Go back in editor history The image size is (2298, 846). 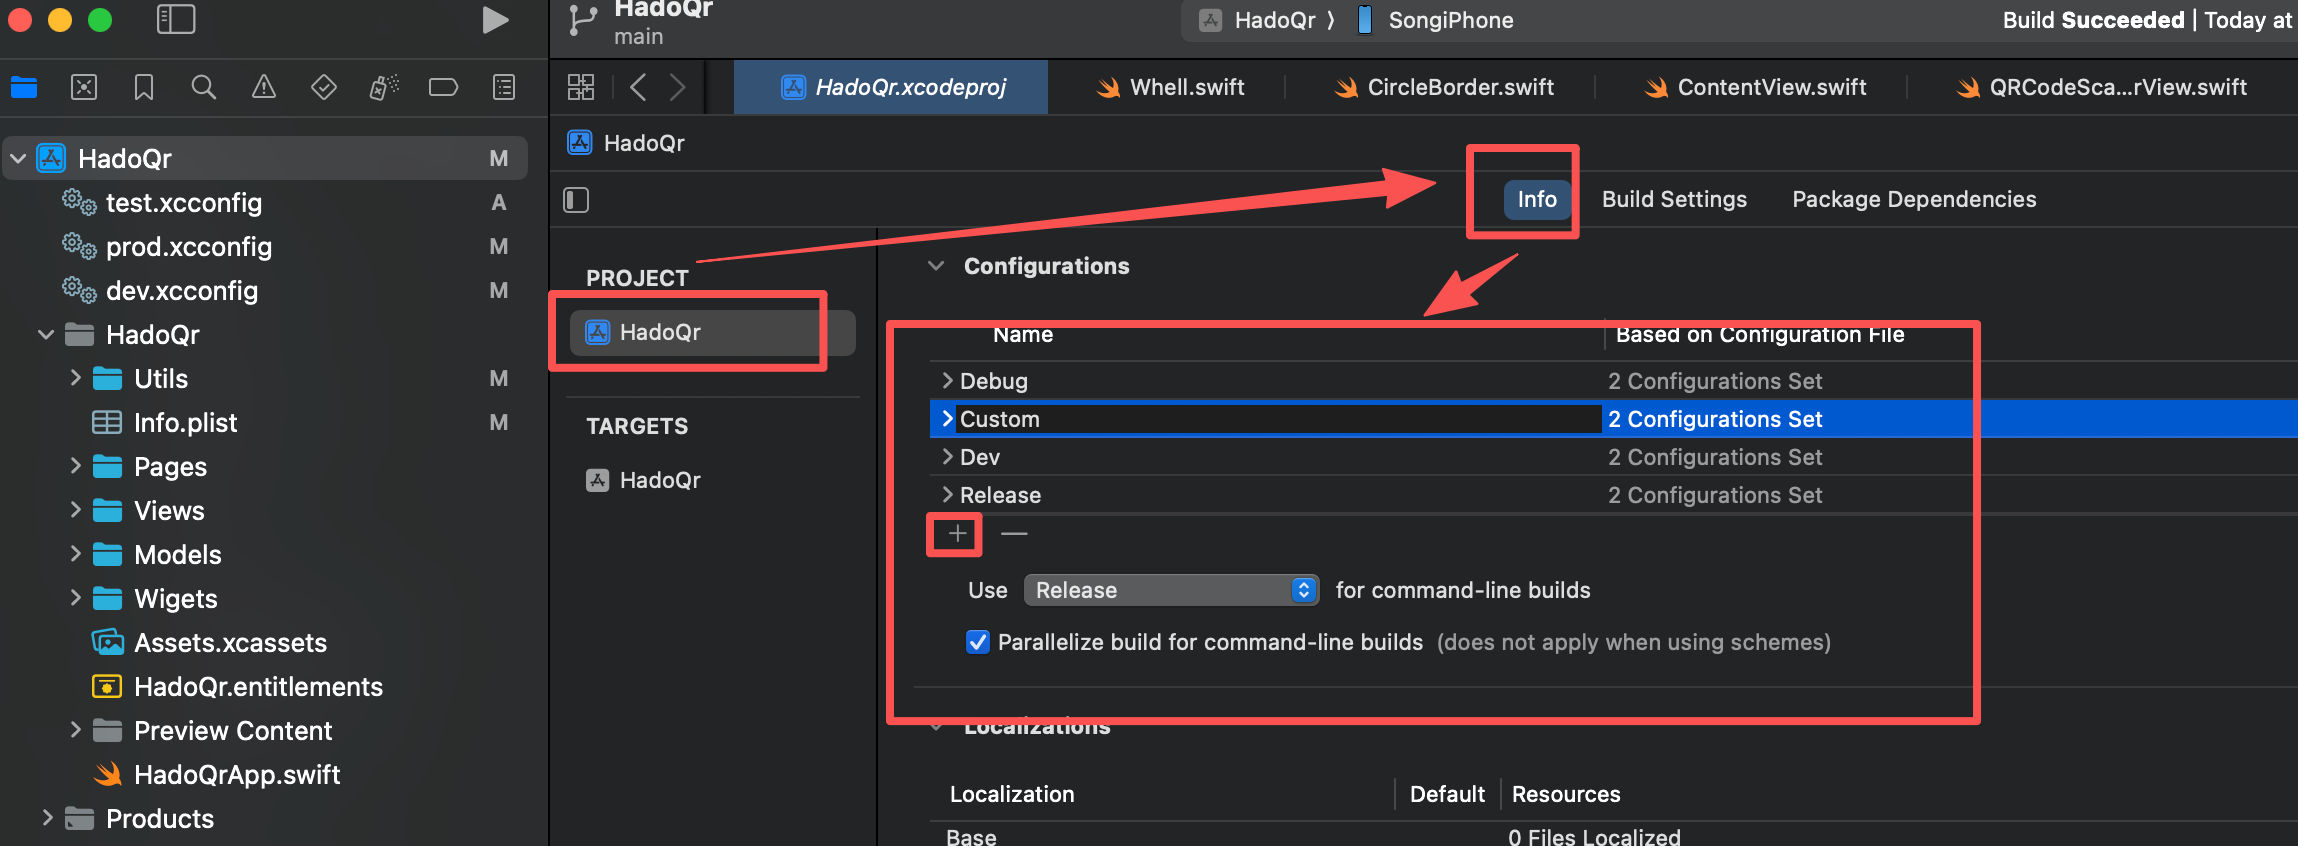[x=638, y=87]
